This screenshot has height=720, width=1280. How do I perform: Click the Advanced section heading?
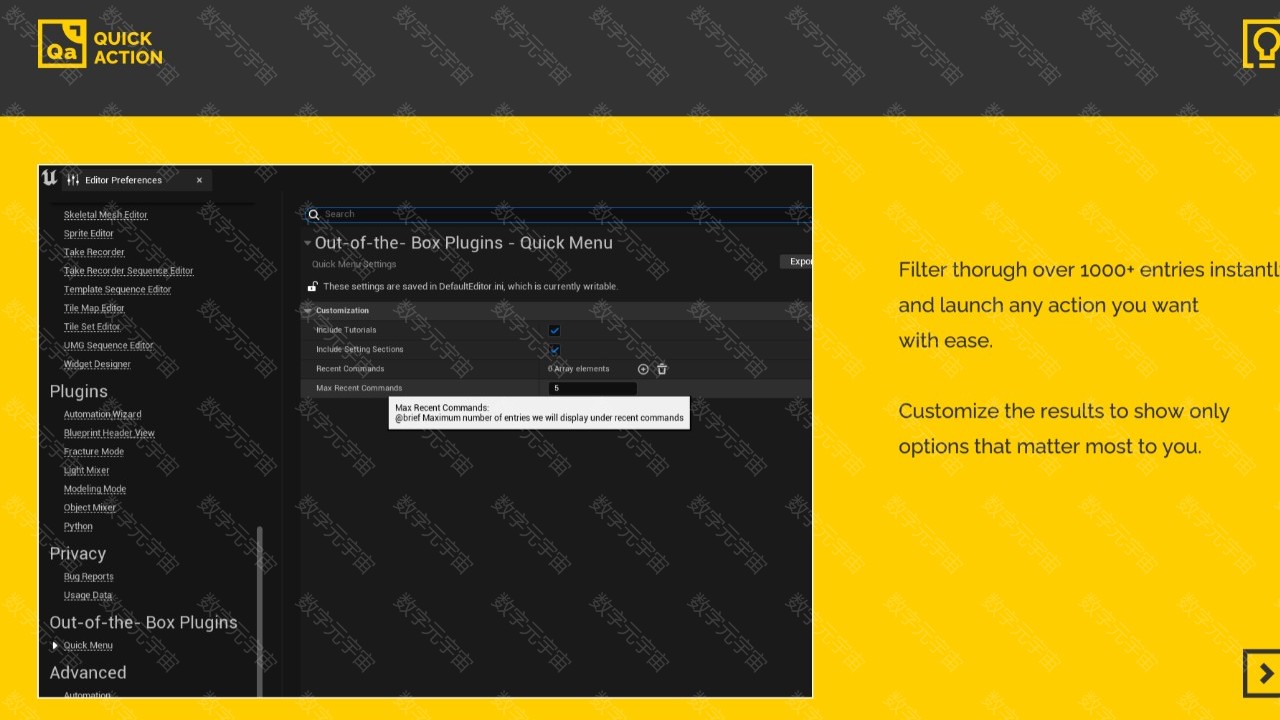(x=88, y=673)
